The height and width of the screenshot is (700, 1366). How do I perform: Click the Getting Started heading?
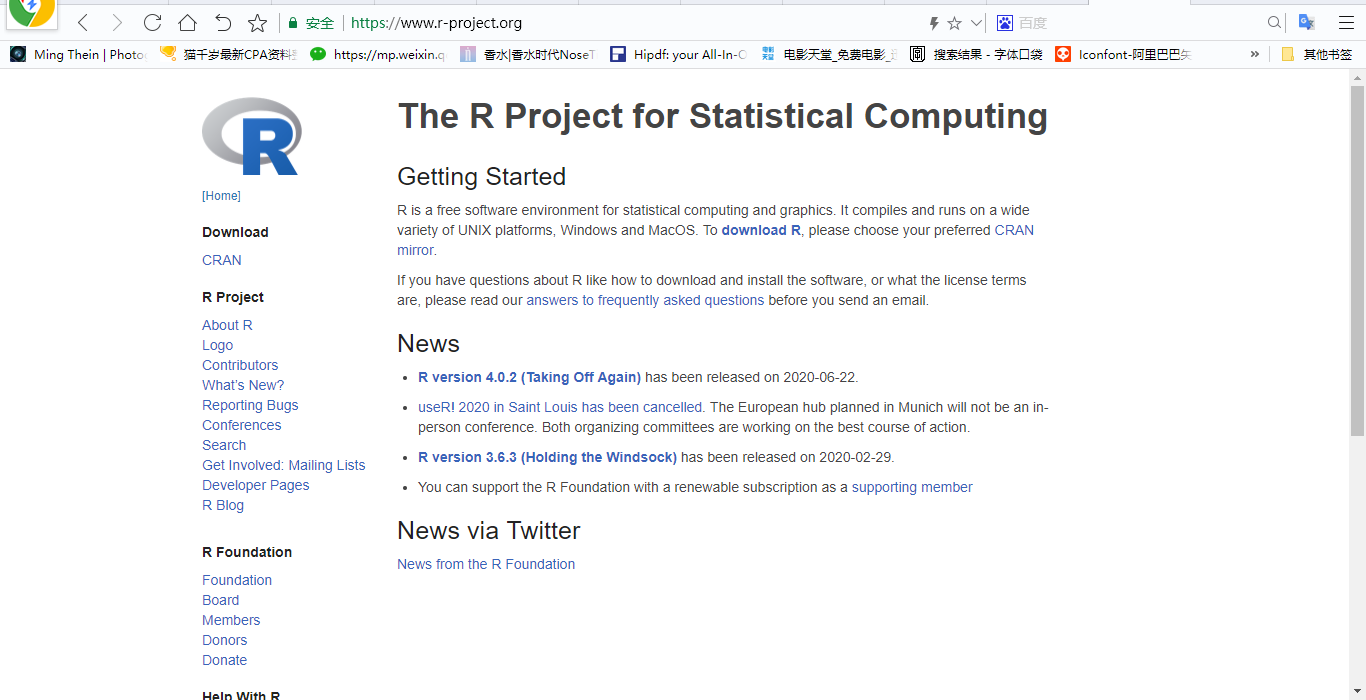click(481, 177)
